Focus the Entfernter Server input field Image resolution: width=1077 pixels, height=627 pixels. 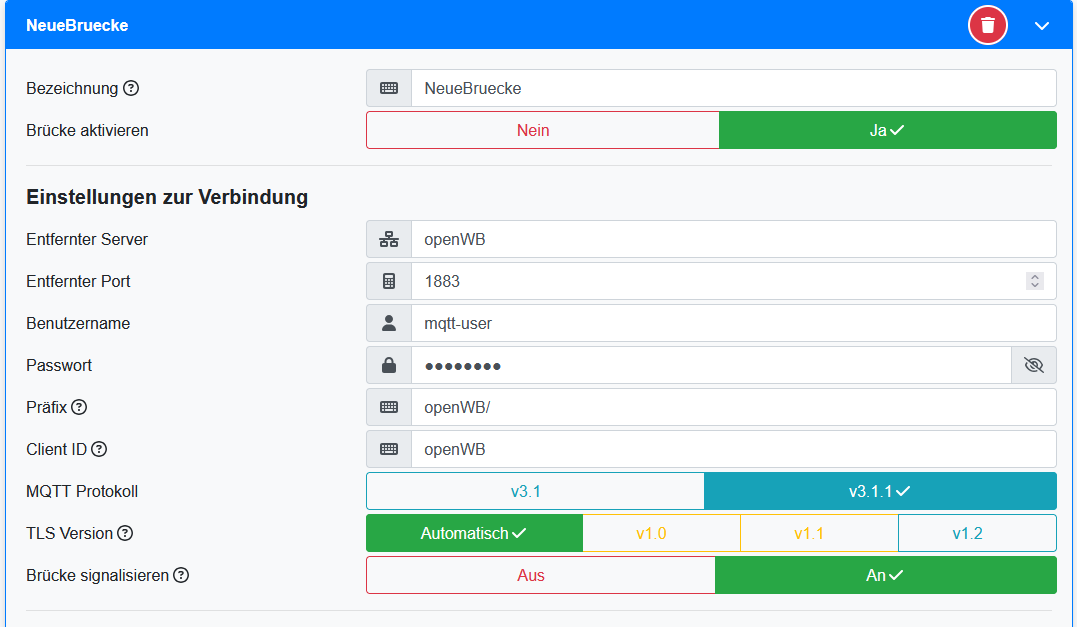coord(734,239)
